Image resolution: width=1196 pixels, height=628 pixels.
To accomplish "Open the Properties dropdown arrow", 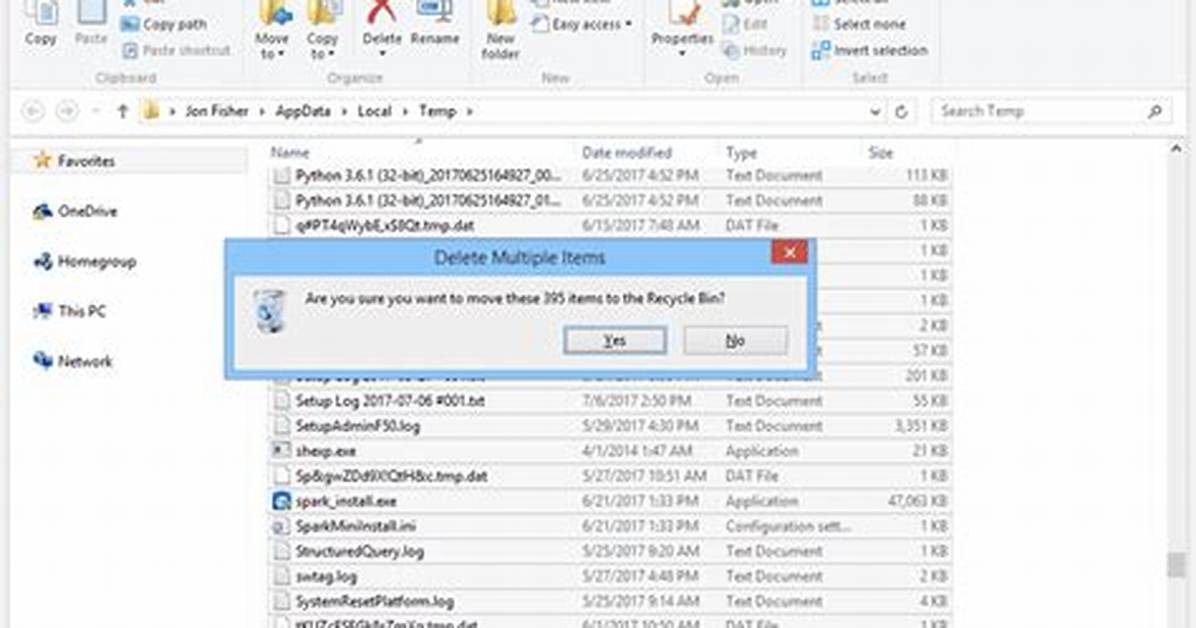I will point(682,54).
